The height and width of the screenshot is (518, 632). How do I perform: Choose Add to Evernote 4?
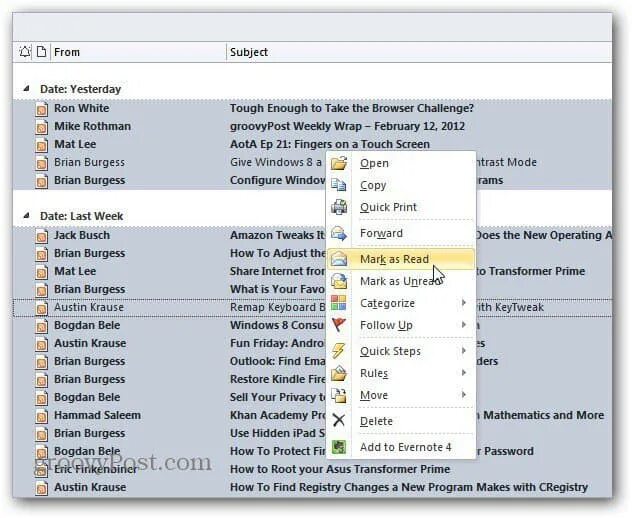(400, 447)
